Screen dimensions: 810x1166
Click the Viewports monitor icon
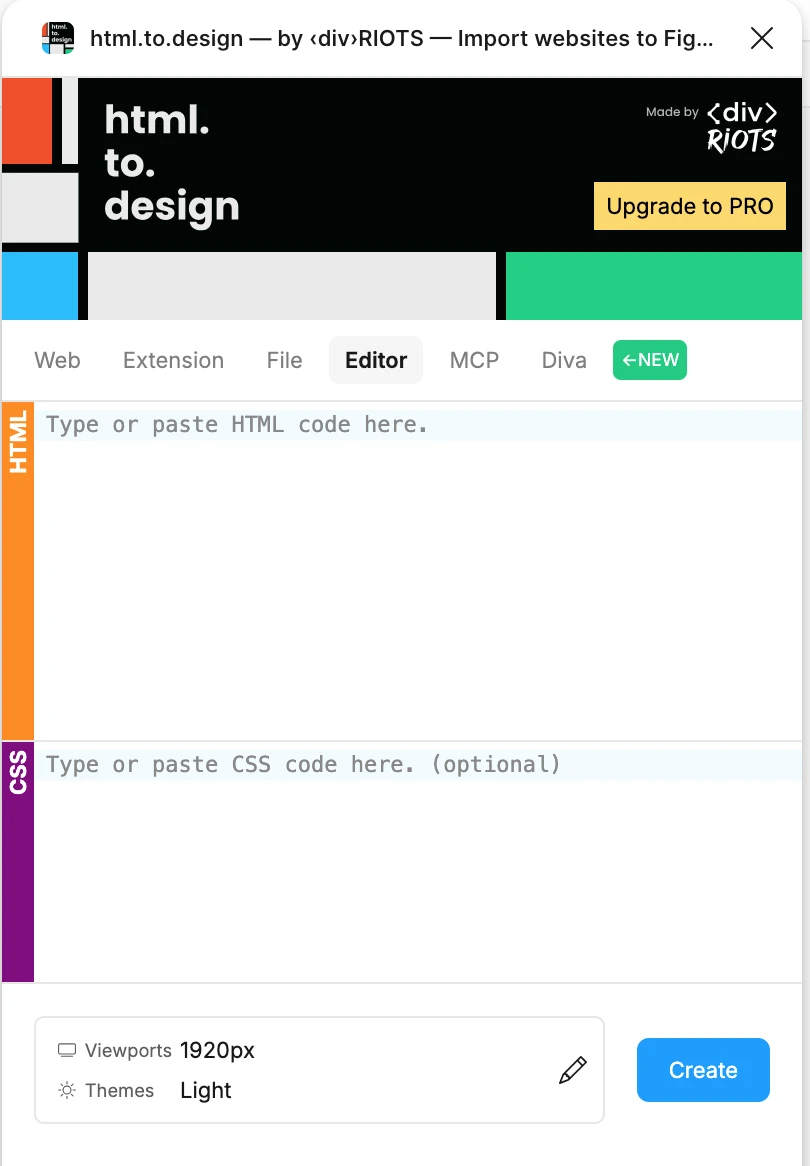point(67,1051)
